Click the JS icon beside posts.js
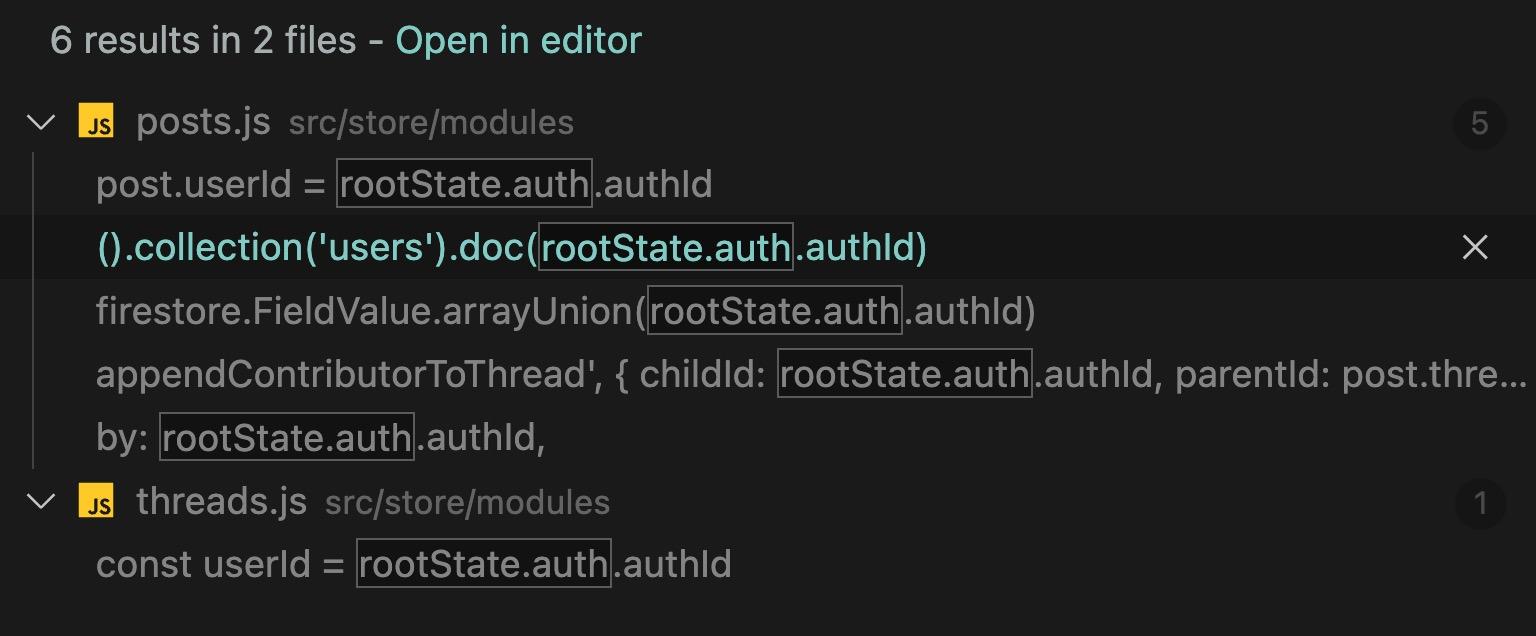The height and width of the screenshot is (636, 1536). (x=96, y=123)
